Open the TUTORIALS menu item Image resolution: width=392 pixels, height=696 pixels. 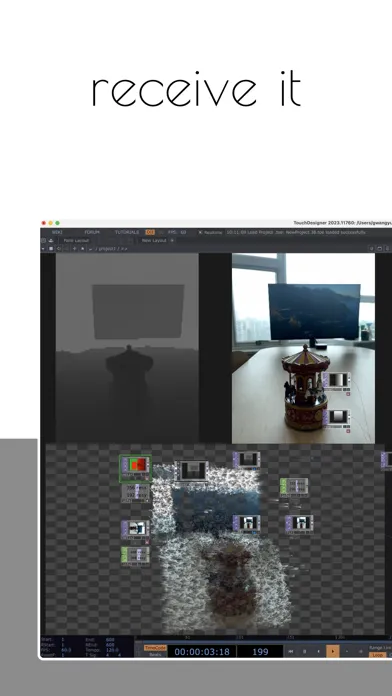point(127,232)
